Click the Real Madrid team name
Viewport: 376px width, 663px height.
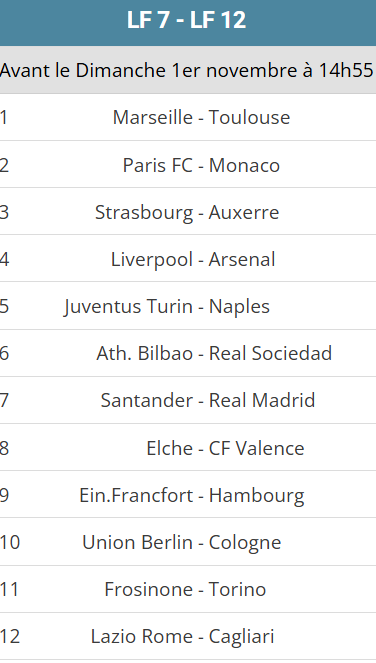[x=262, y=400]
